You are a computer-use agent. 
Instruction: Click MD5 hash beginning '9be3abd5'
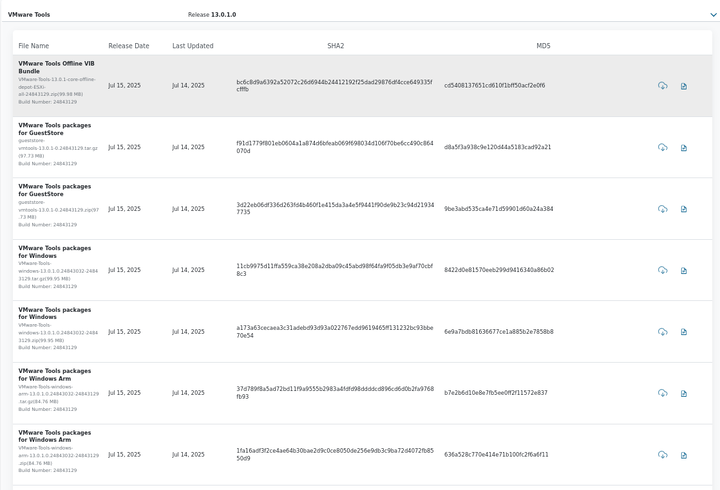click(x=499, y=208)
